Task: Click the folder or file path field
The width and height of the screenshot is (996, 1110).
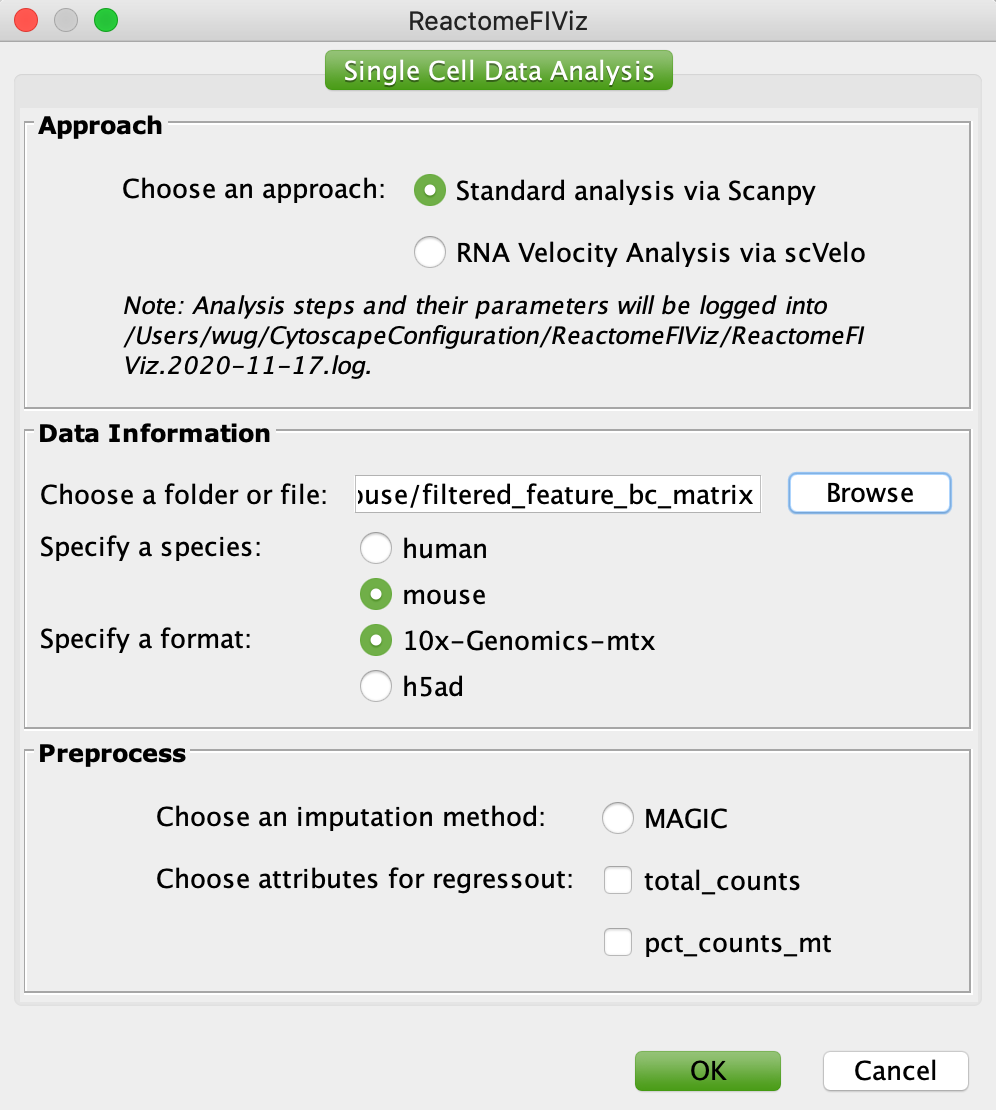Action: (557, 494)
